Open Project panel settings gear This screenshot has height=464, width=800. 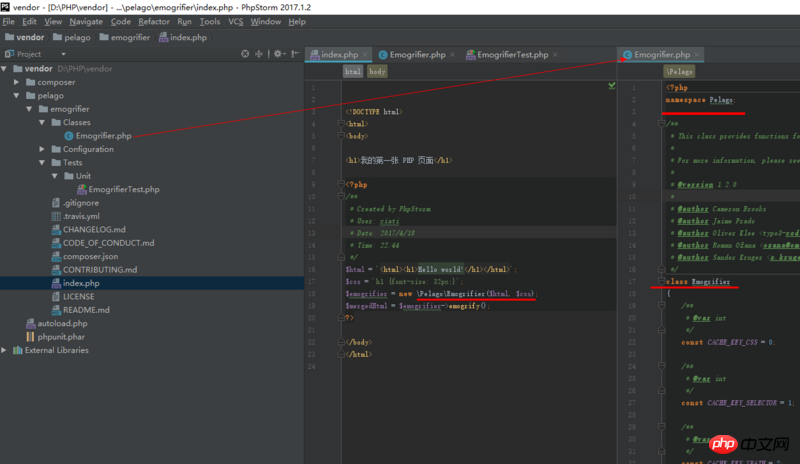278,54
